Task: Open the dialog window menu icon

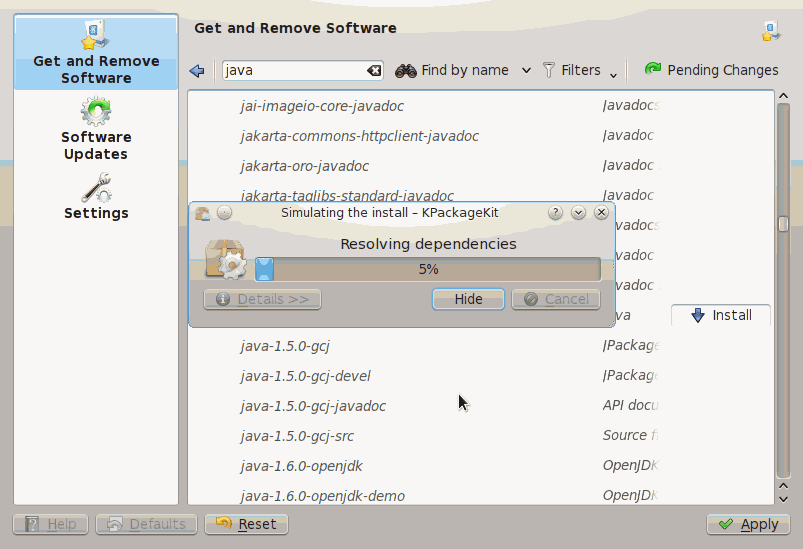Action: coord(202,213)
